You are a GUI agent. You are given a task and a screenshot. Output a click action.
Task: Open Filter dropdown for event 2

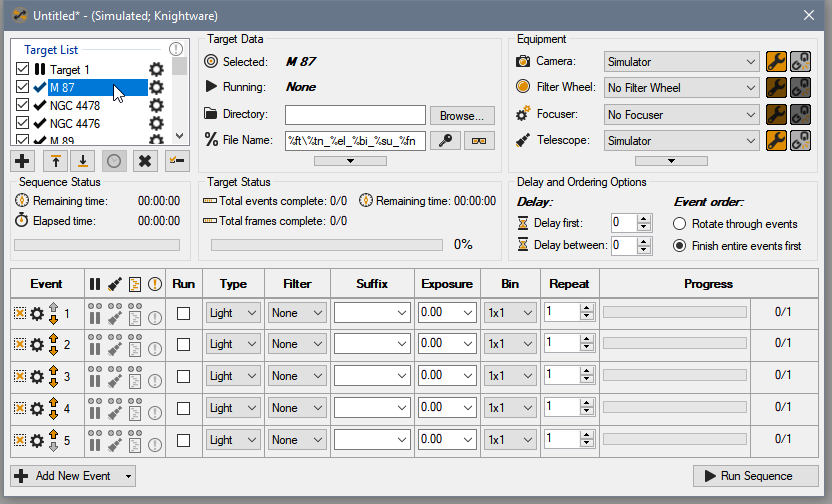pos(297,344)
